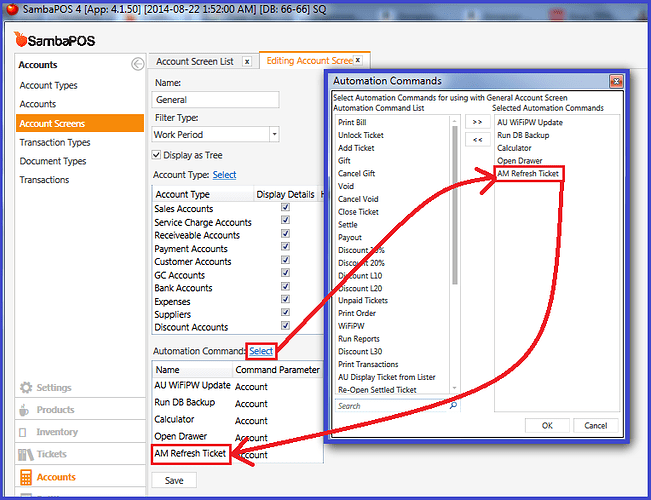Image resolution: width=651 pixels, height=500 pixels.
Task: Toggle Display Details for Service Charge Accounts
Action: (x=285, y=220)
